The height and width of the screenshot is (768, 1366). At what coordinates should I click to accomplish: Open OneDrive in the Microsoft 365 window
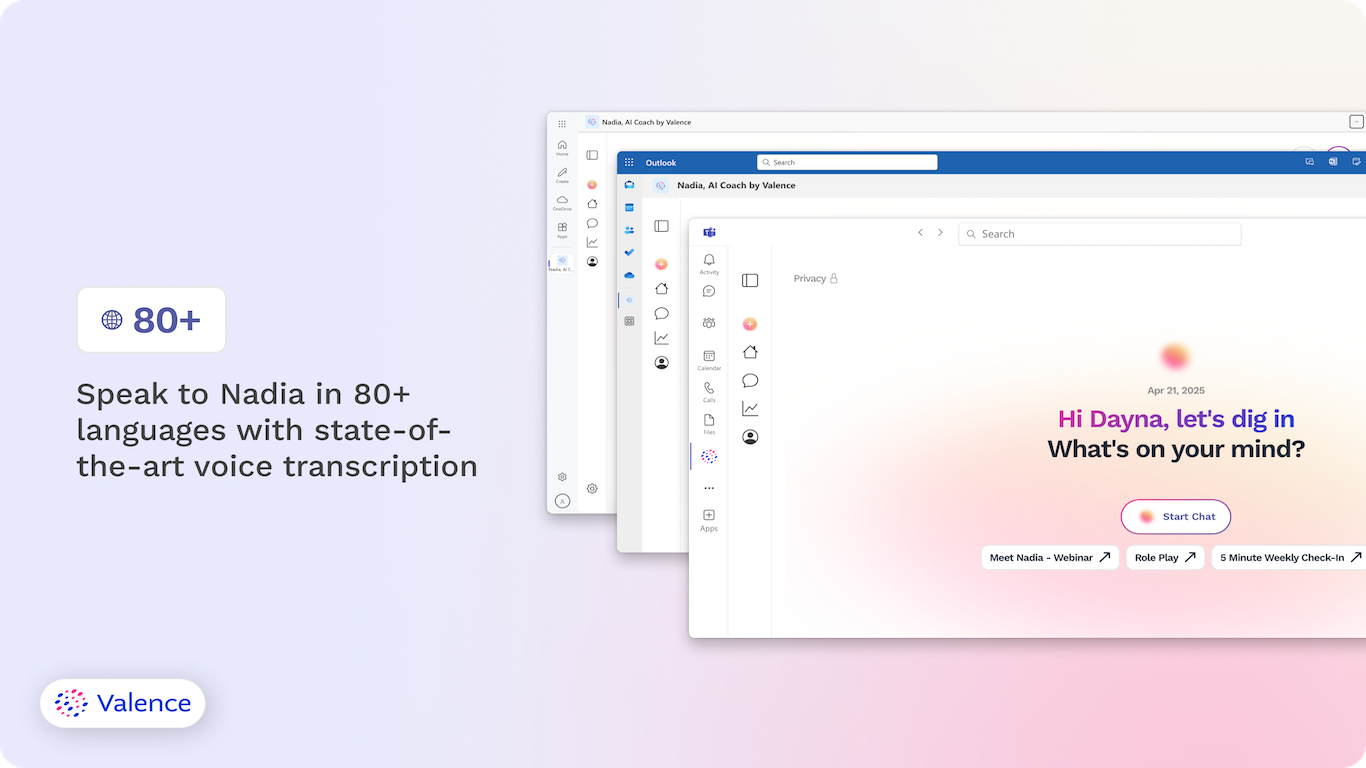pos(562,203)
